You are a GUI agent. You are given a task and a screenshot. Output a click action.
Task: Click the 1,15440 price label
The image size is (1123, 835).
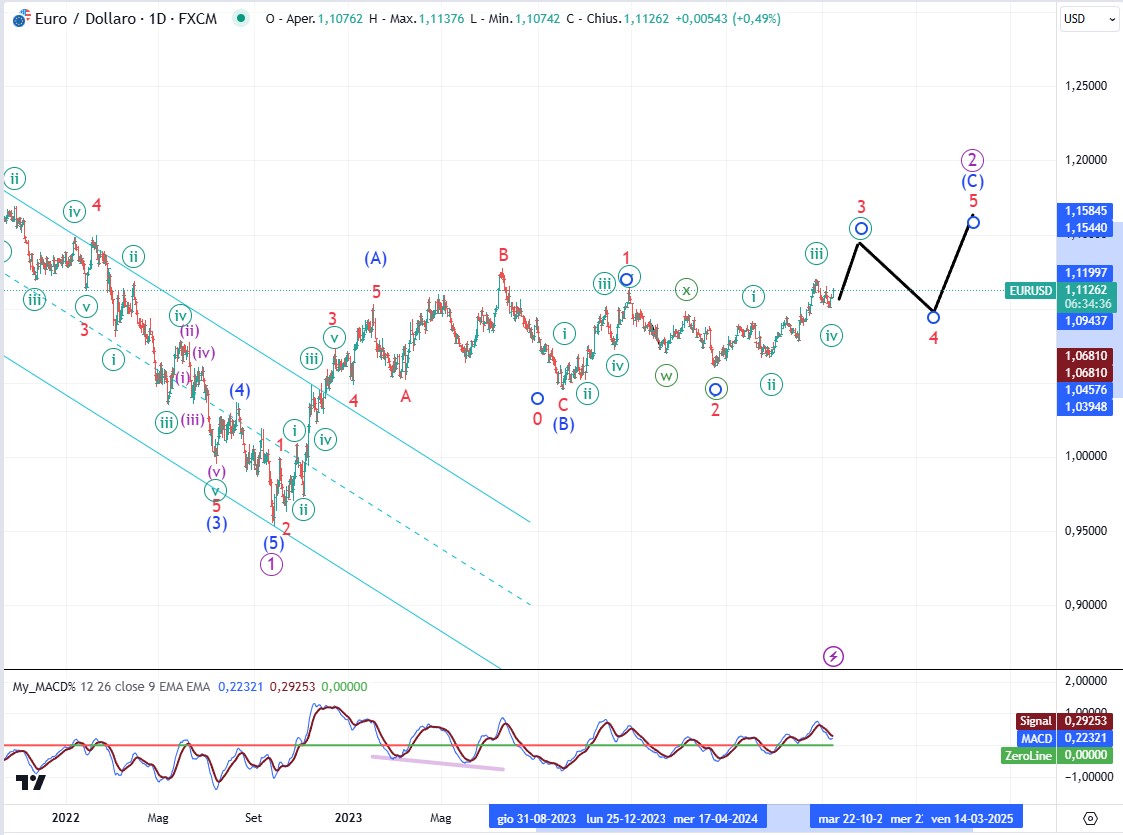pyautogui.click(x=1086, y=228)
